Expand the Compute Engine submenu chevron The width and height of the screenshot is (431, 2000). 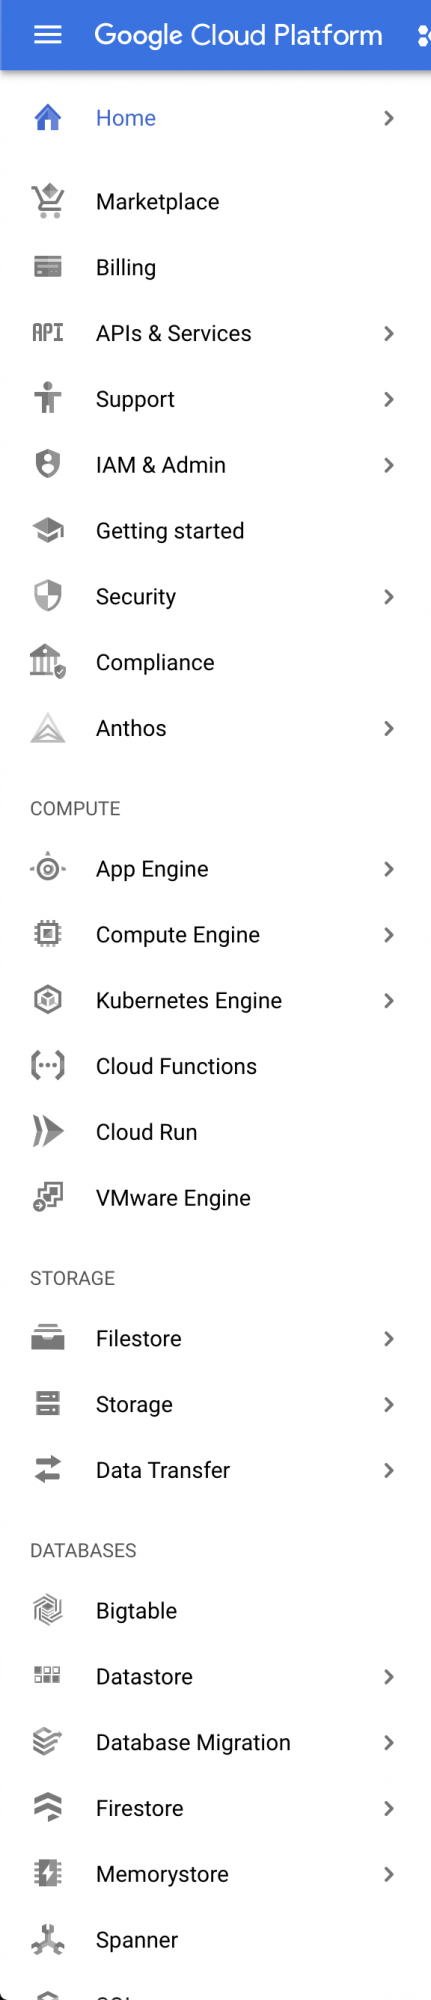tap(389, 935)
